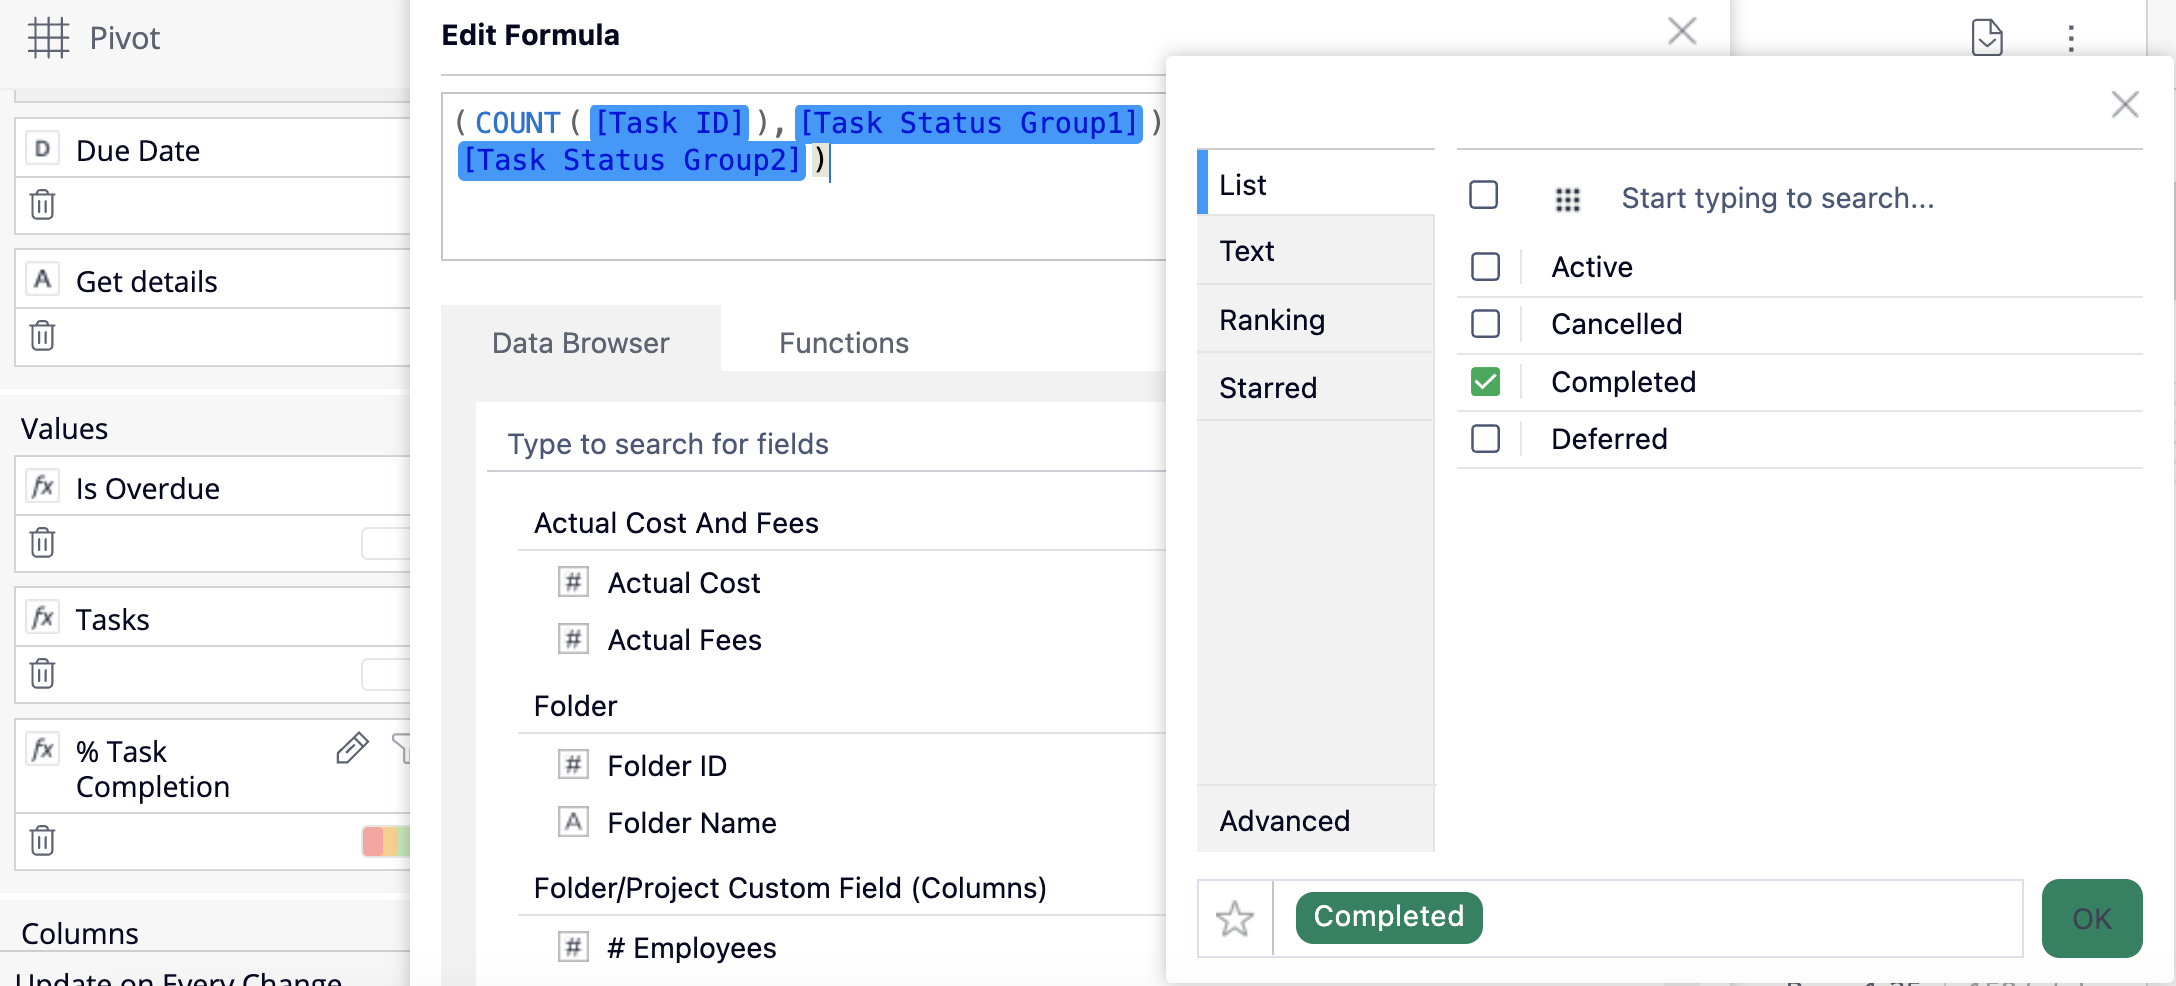Delete the Get details field
Image resolution: width=2176 pixels, height=986 pixels.
click(42, 336)
